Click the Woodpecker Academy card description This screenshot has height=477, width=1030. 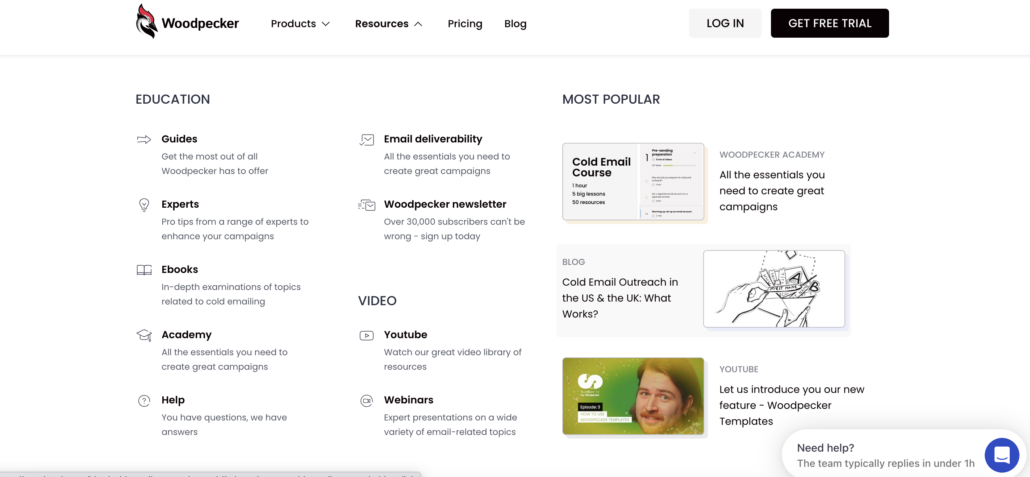point(772,191)
